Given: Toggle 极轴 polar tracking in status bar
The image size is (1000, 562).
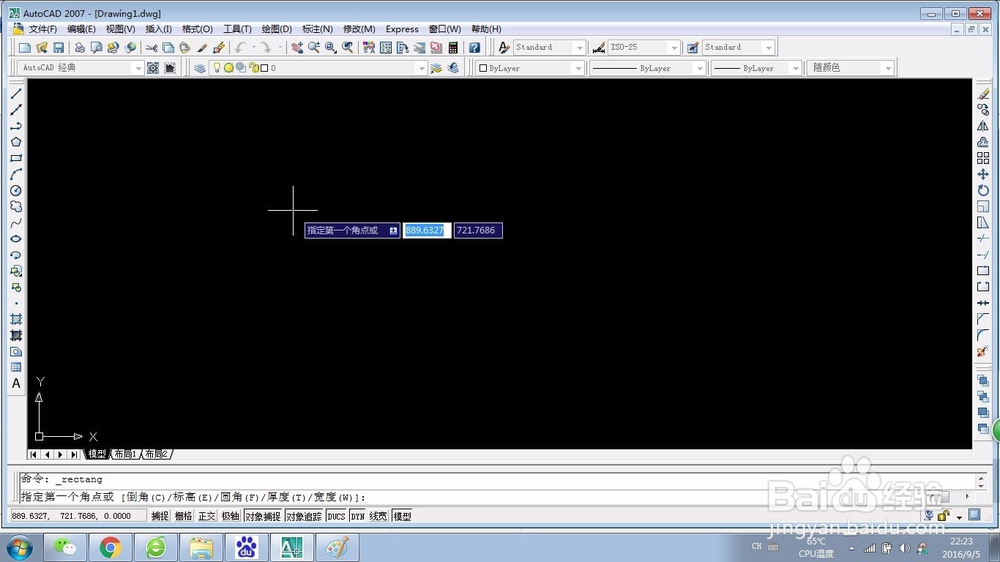Looking at the screenshot, I should pyautogui.click(x=230, y=516).
